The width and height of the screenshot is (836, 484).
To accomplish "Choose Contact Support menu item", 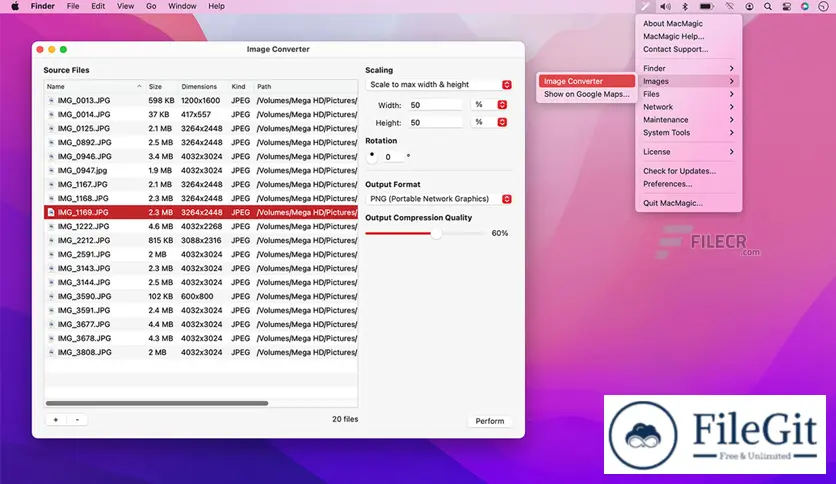I will pyautogui.click(x=676, y=49).
